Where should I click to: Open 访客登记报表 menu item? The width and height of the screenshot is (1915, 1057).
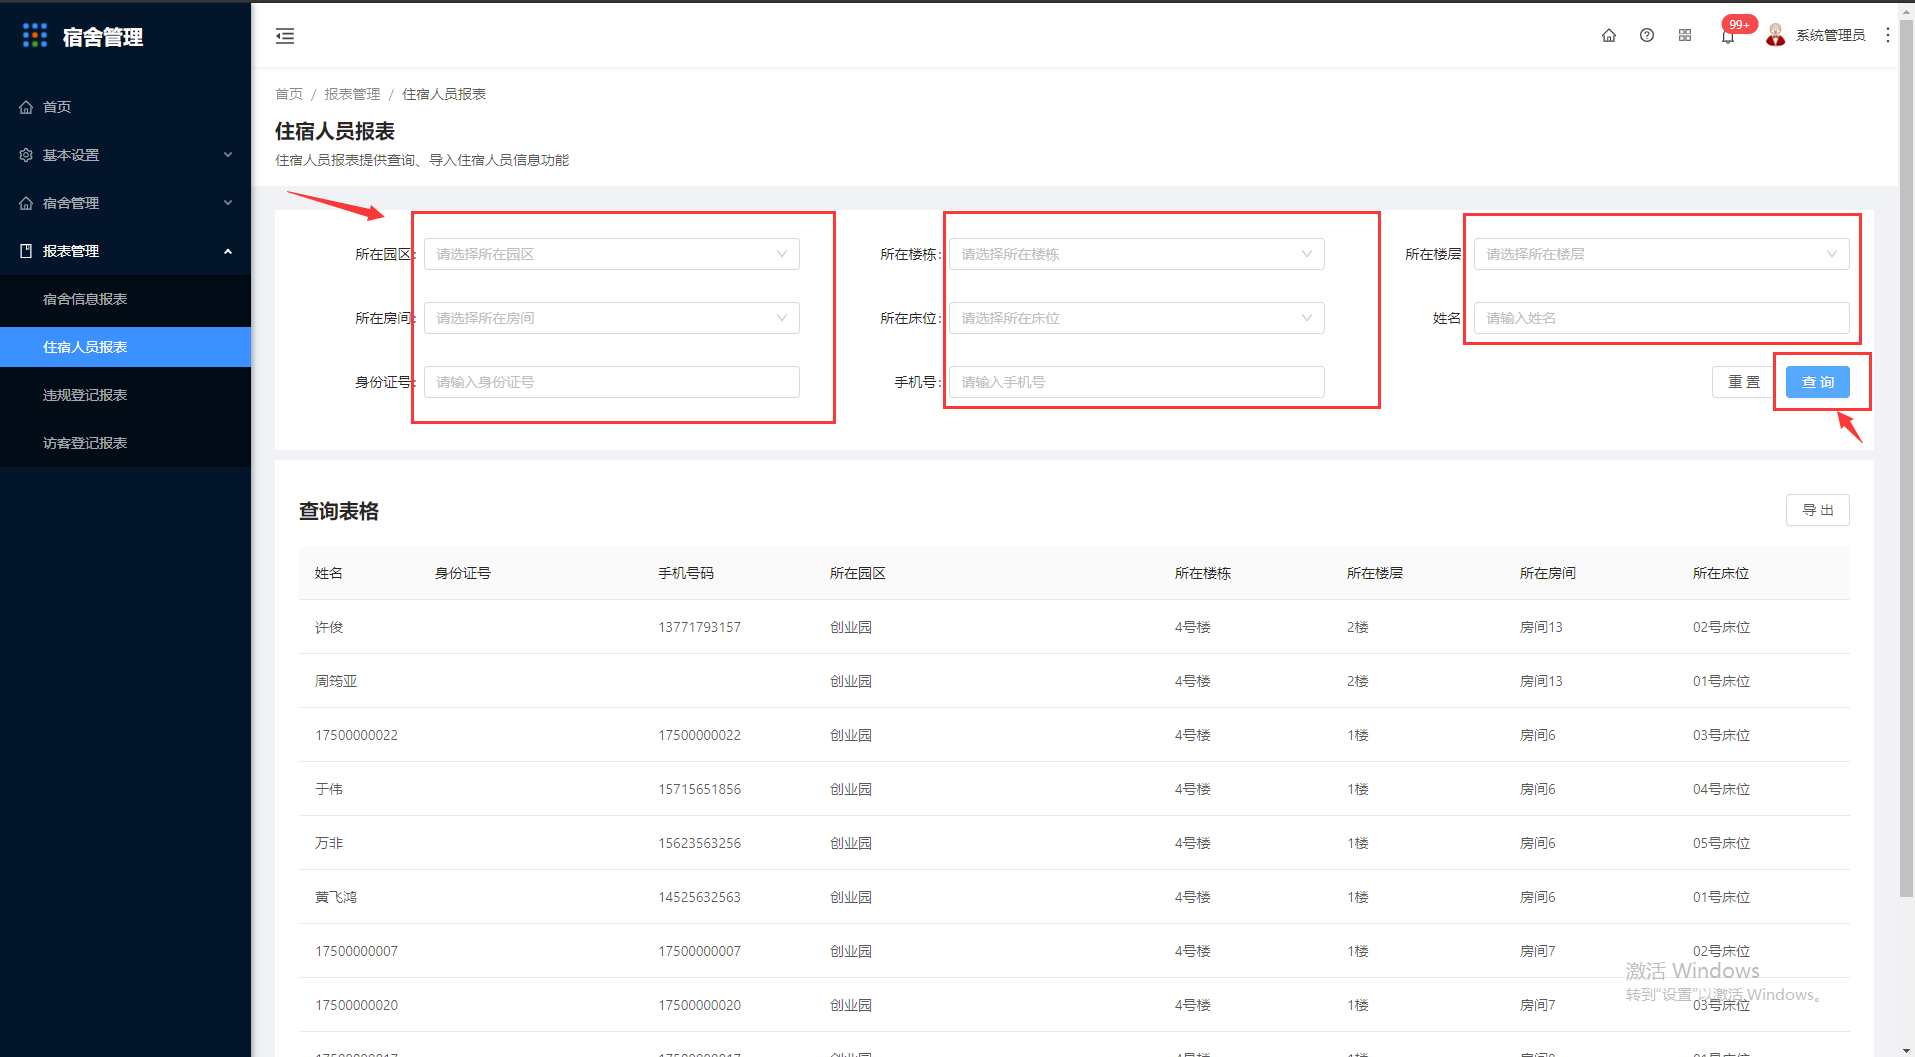coord(125,443)
